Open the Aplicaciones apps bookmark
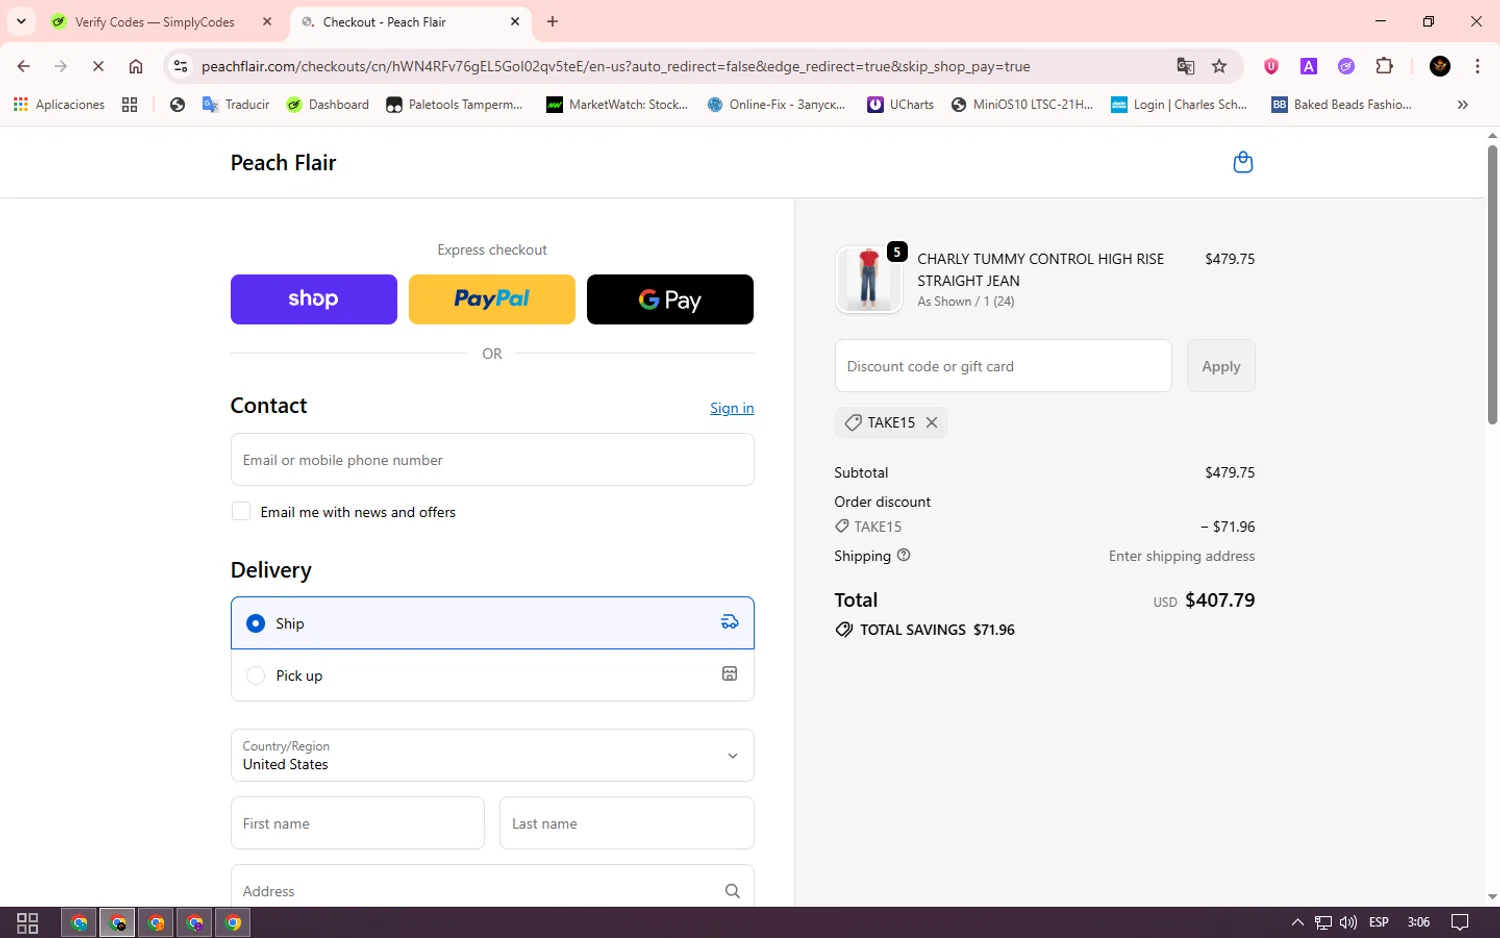Screen dimensions: 1500x938 [x=59, y=104]
